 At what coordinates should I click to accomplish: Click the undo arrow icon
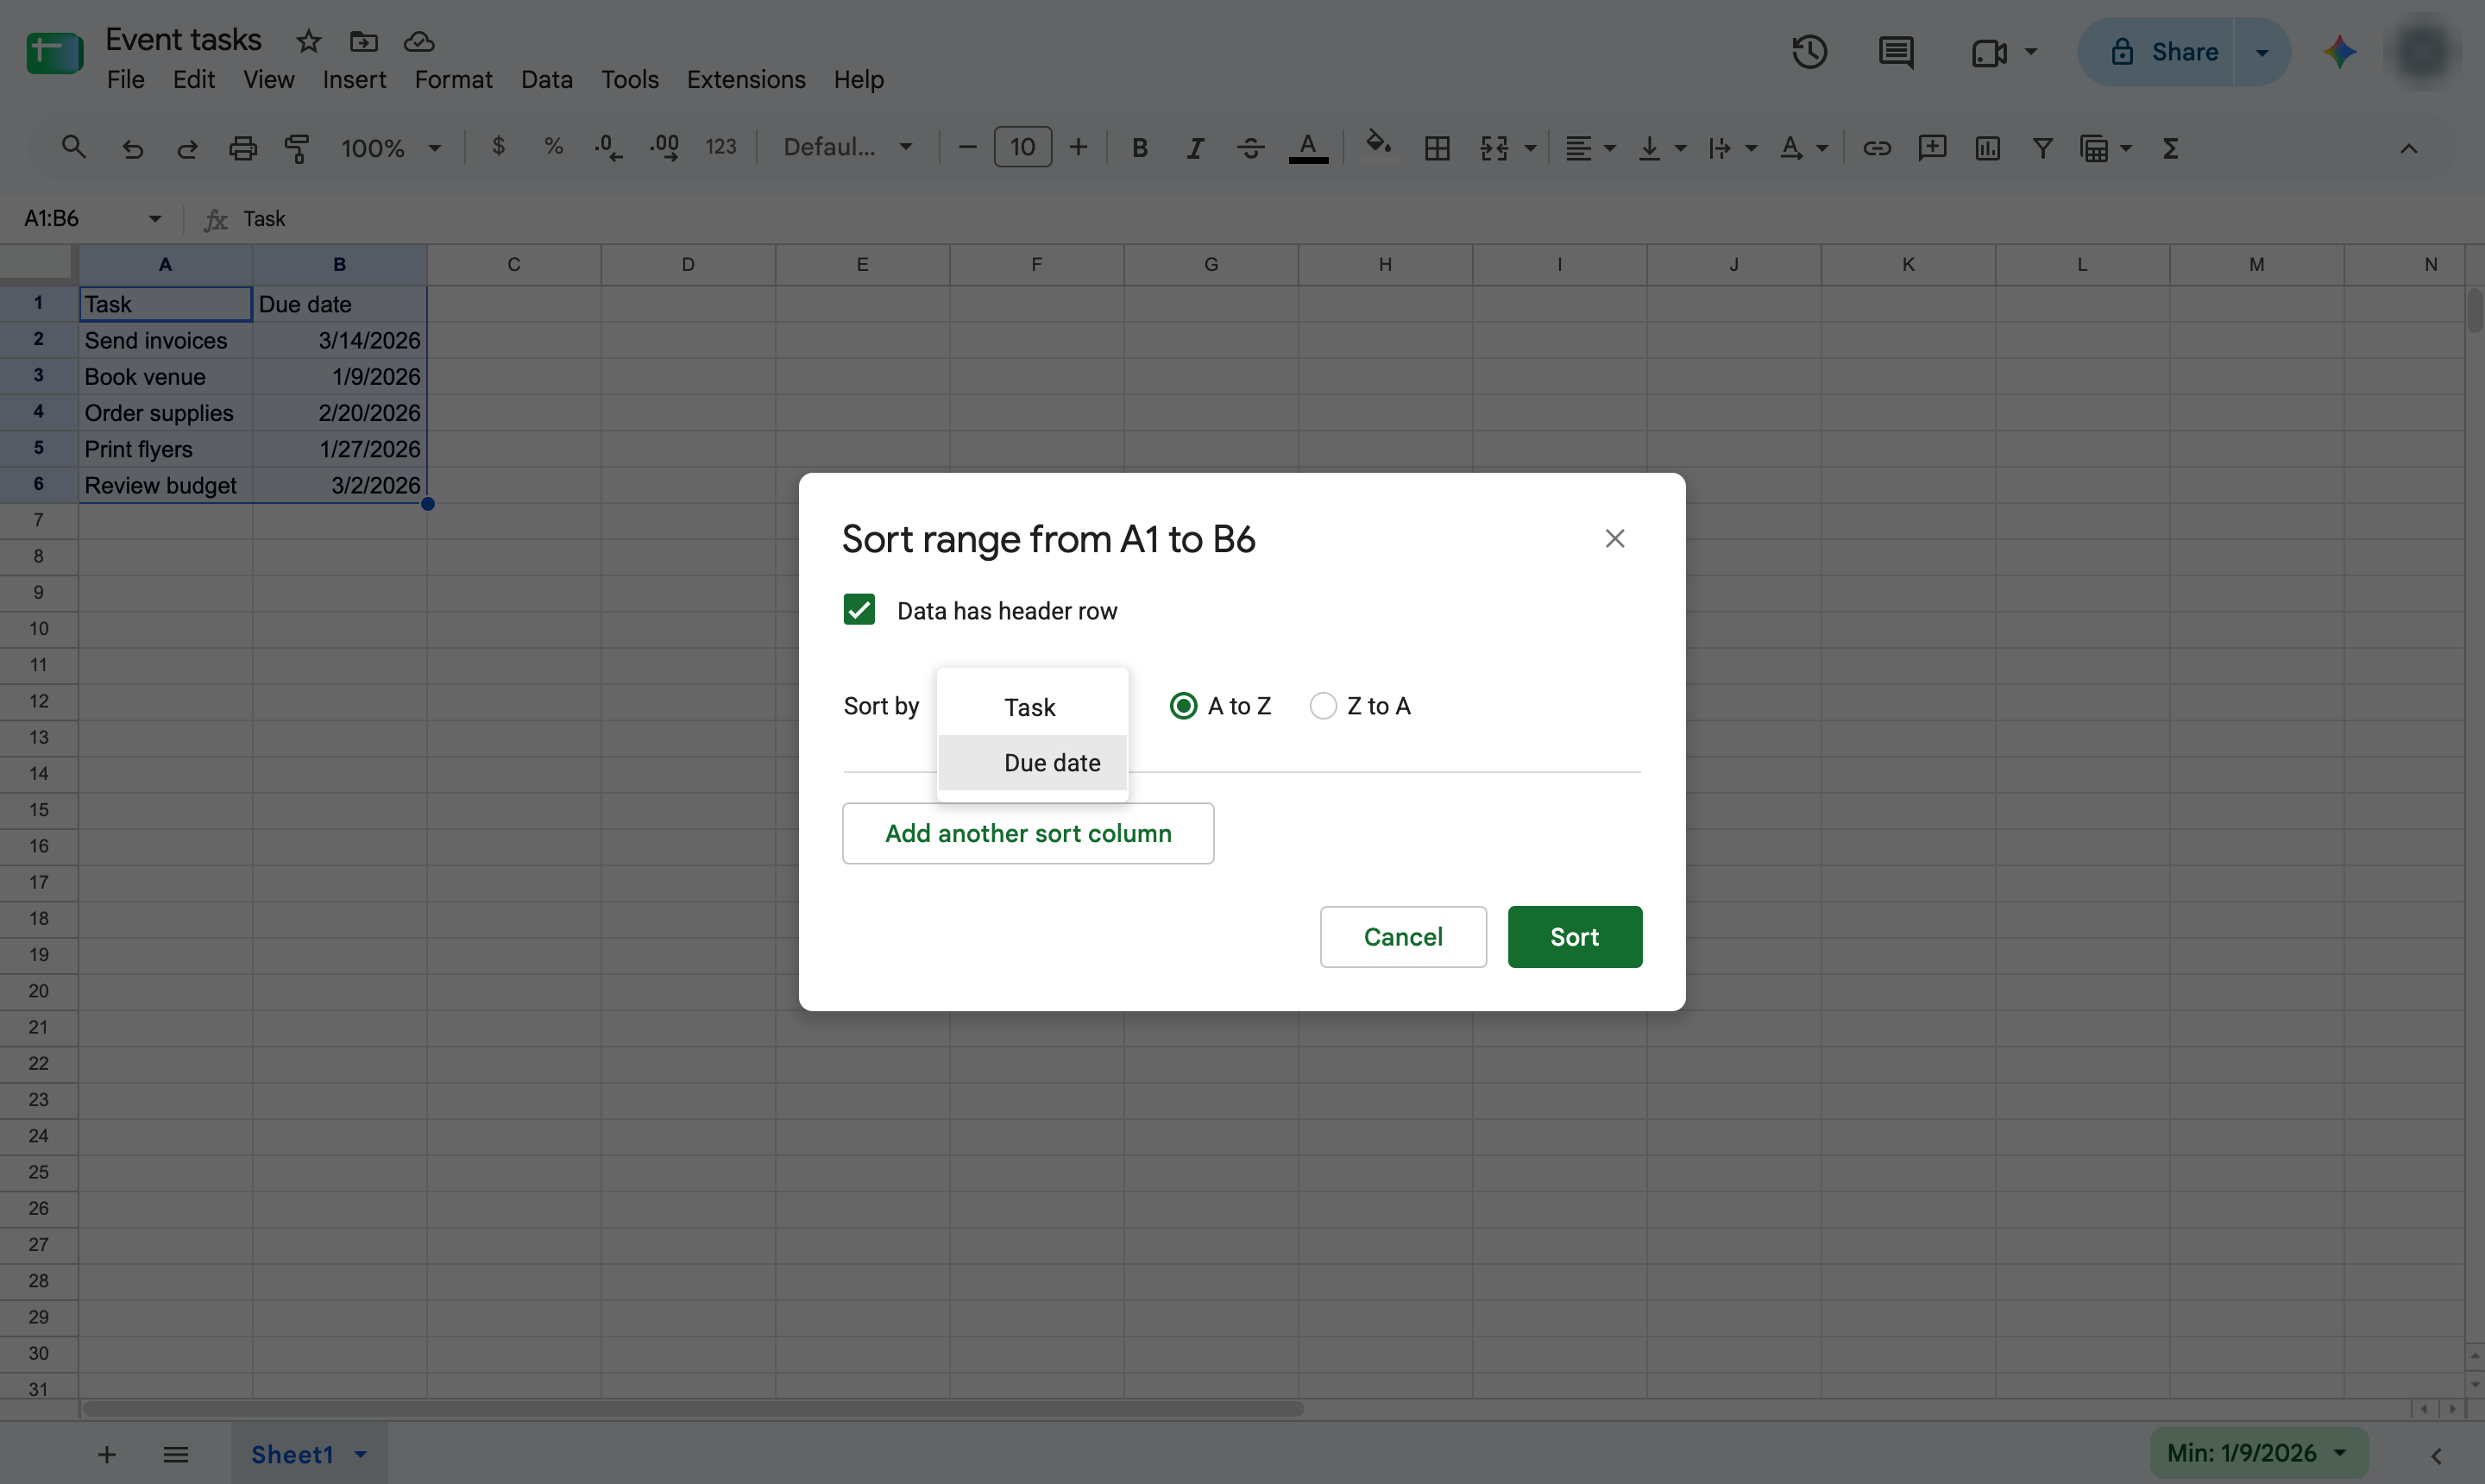click(x=132, y=148)
